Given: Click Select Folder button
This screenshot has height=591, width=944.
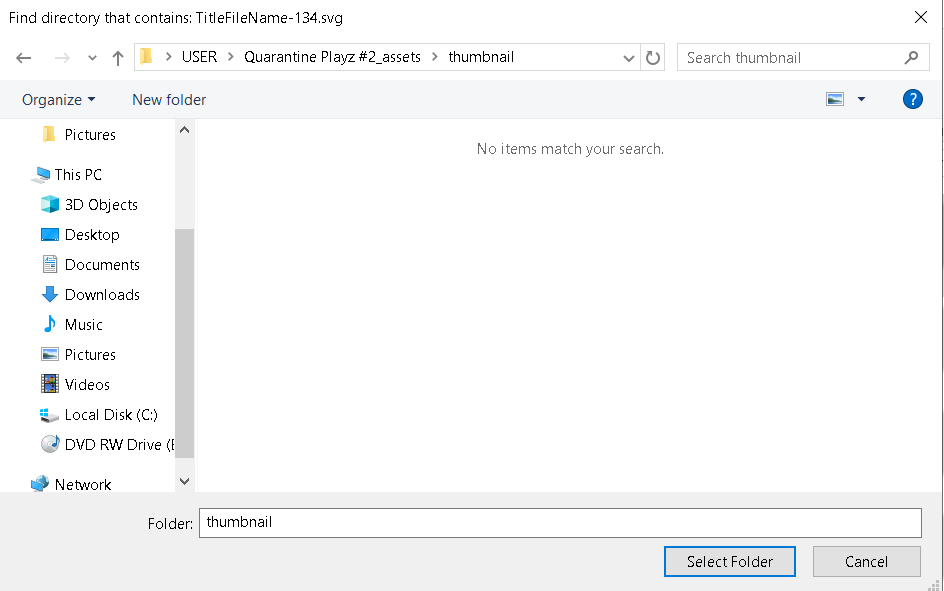Looking at the screenshot, I should coord(730,562).
